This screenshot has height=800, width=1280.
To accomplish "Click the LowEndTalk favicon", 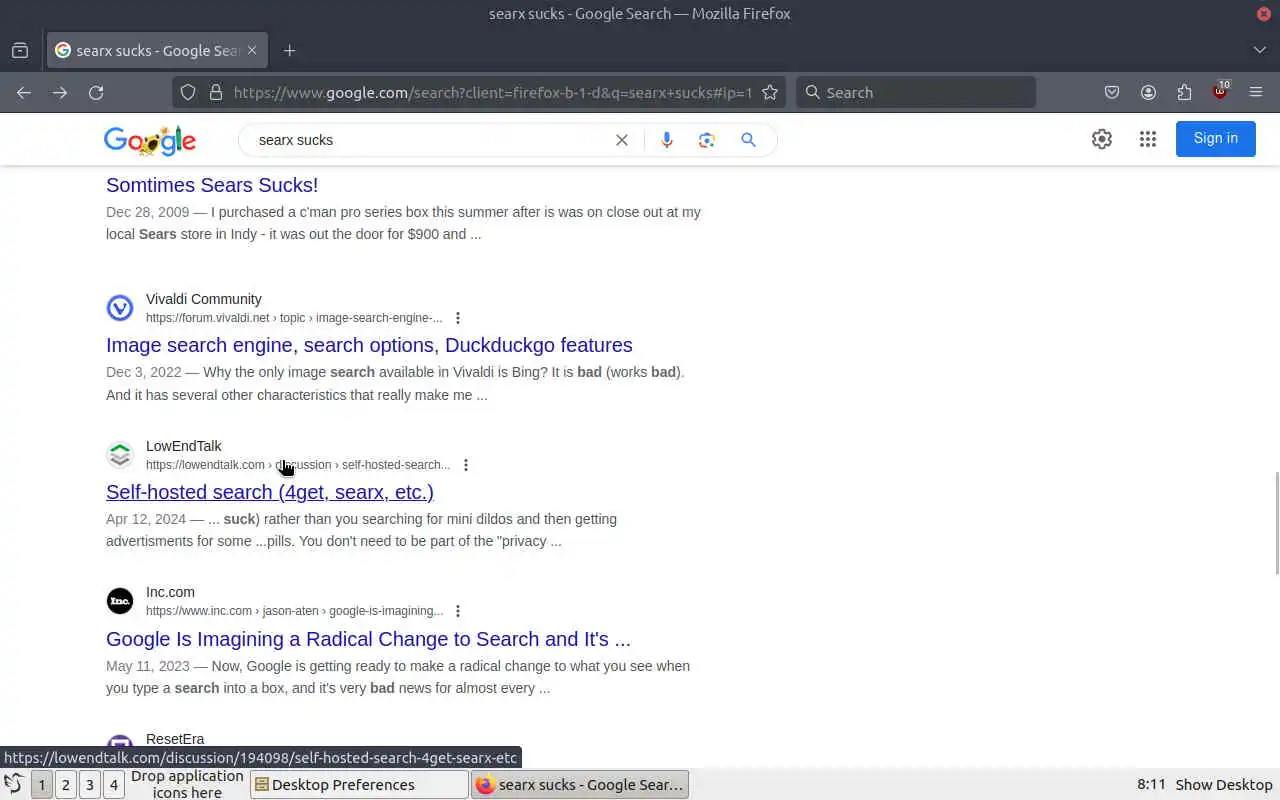I will (120, 455).
